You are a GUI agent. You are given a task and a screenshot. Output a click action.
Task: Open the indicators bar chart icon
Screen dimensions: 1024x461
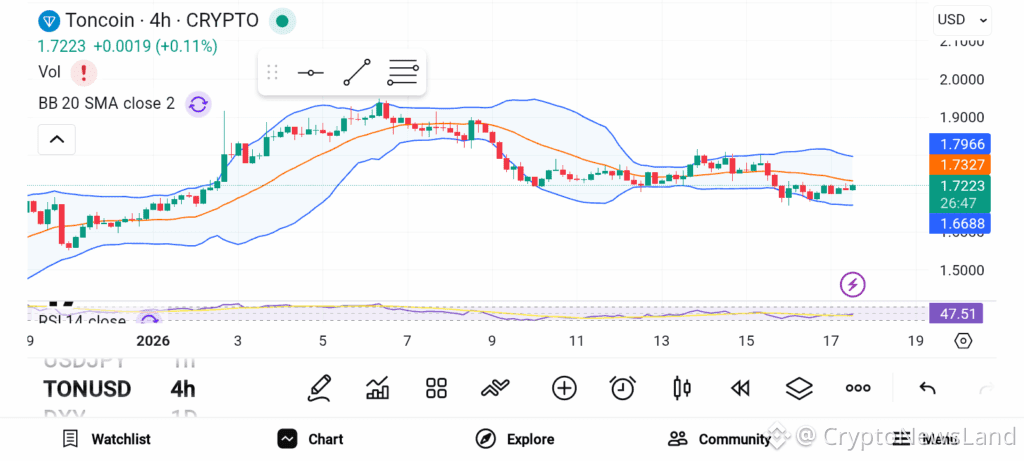377,388
